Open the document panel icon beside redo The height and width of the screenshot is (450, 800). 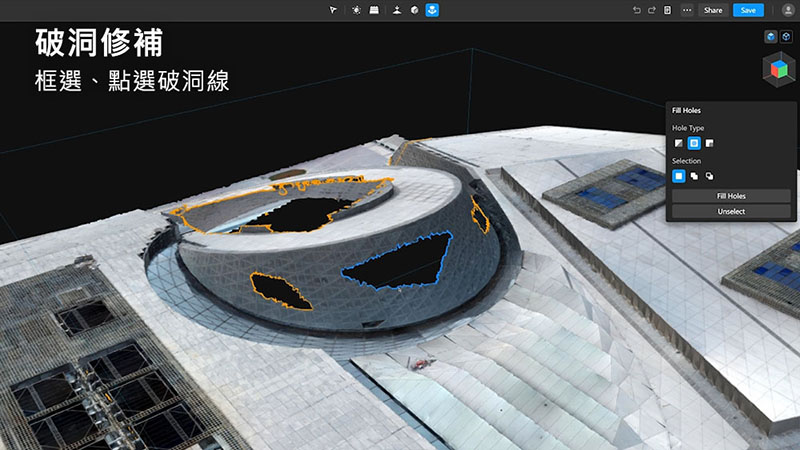(x=667, y=10)
